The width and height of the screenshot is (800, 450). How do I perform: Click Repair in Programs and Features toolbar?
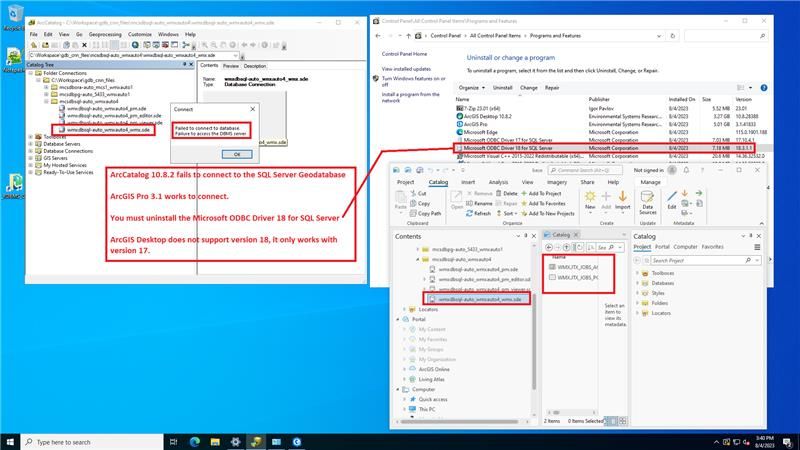click(552, 88)
